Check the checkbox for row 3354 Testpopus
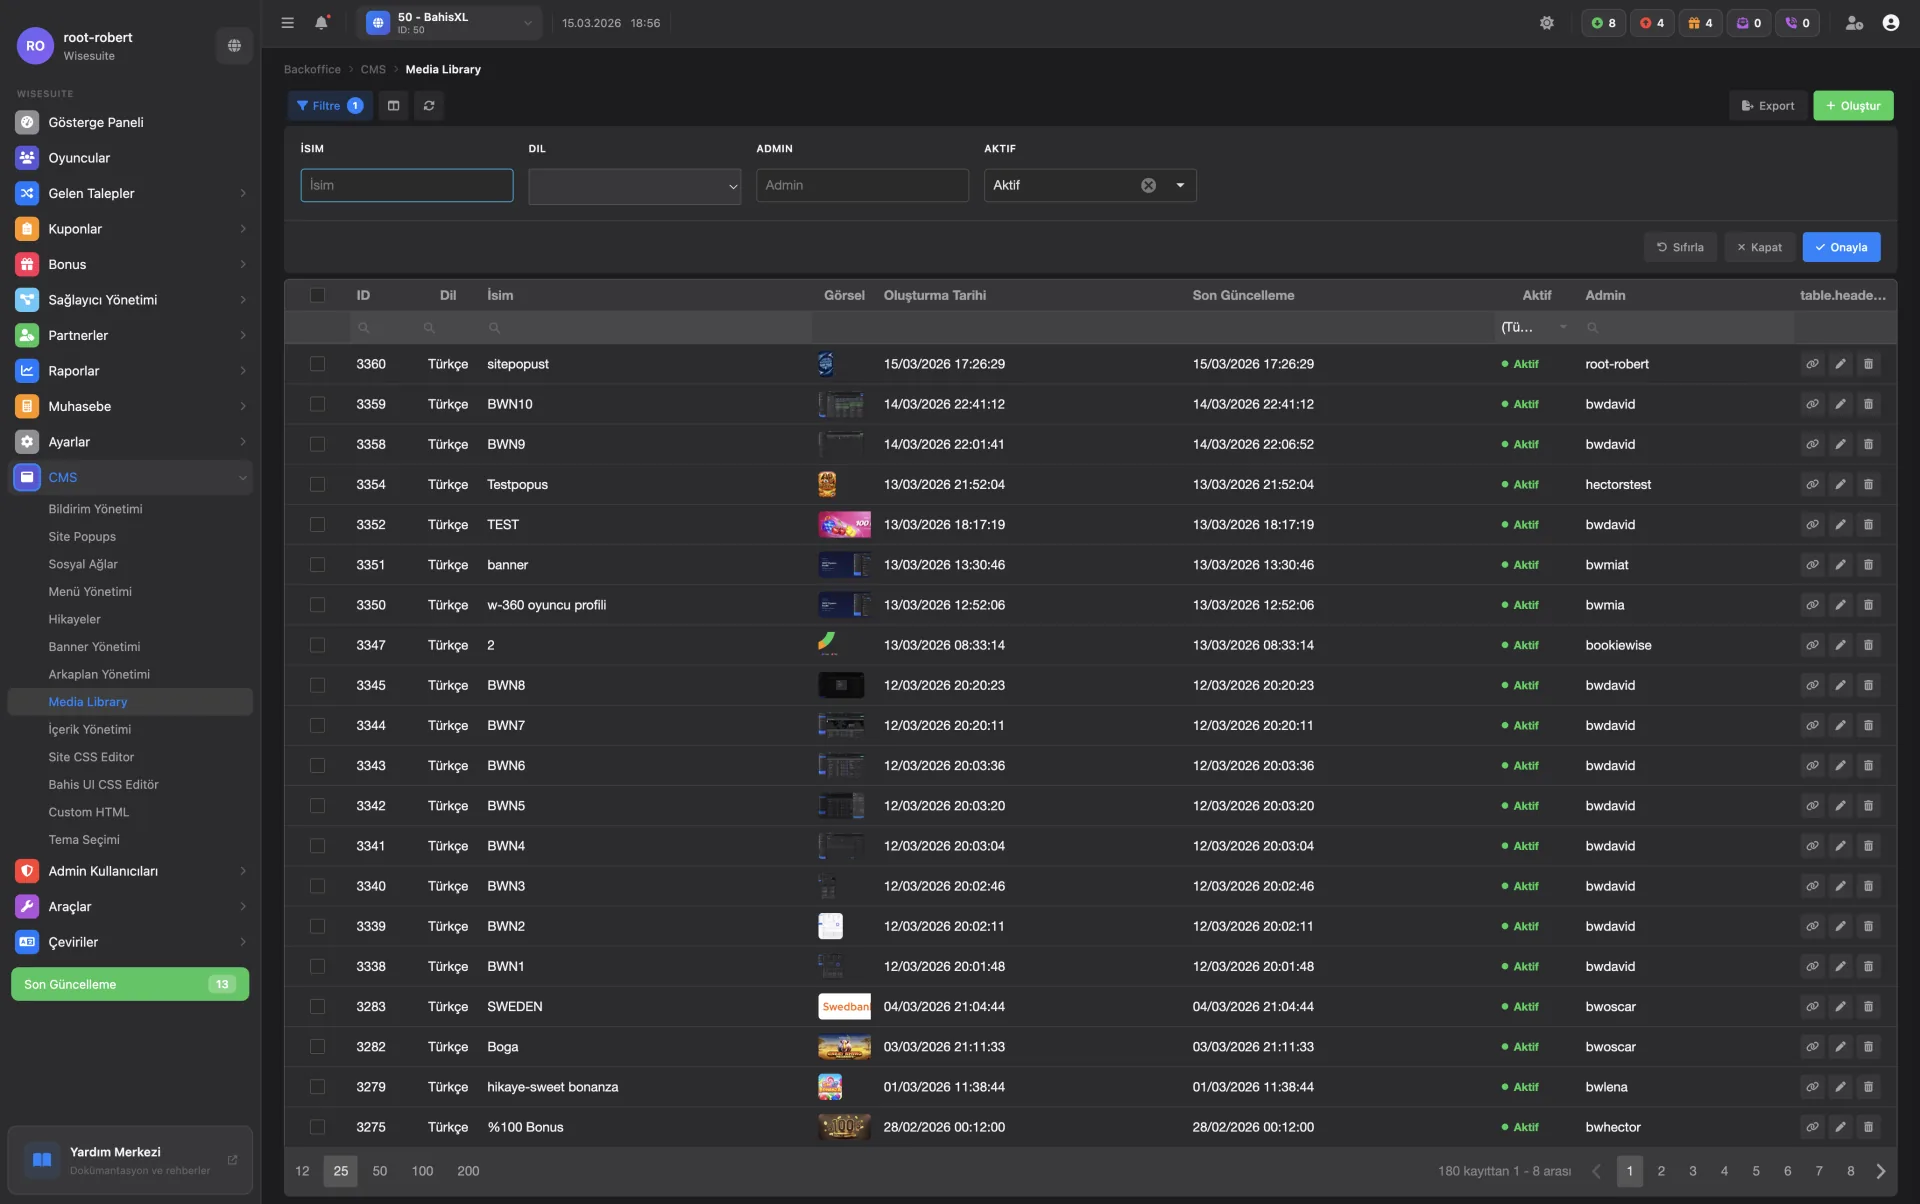 click(317, 484)
